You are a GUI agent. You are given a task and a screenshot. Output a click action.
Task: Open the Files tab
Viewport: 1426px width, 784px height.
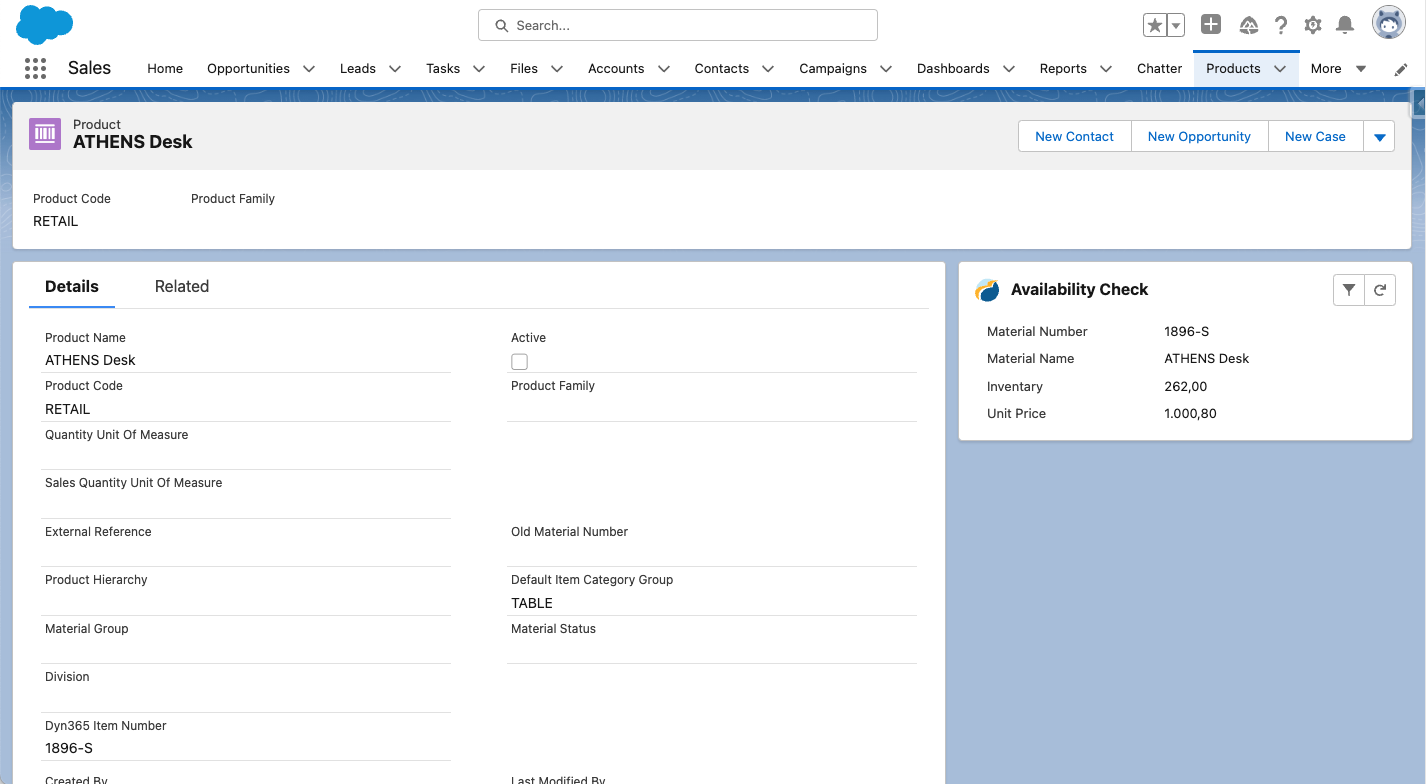(524, 69)
